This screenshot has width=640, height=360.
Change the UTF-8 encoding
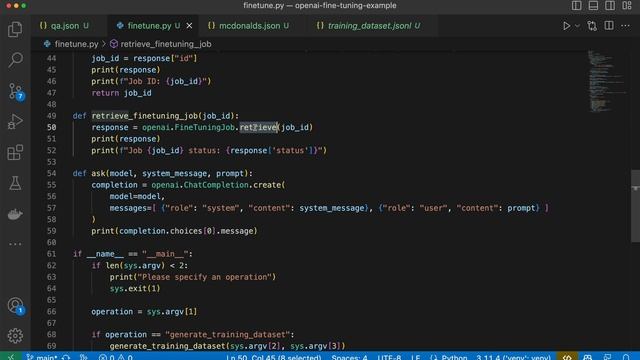[389, 357]
